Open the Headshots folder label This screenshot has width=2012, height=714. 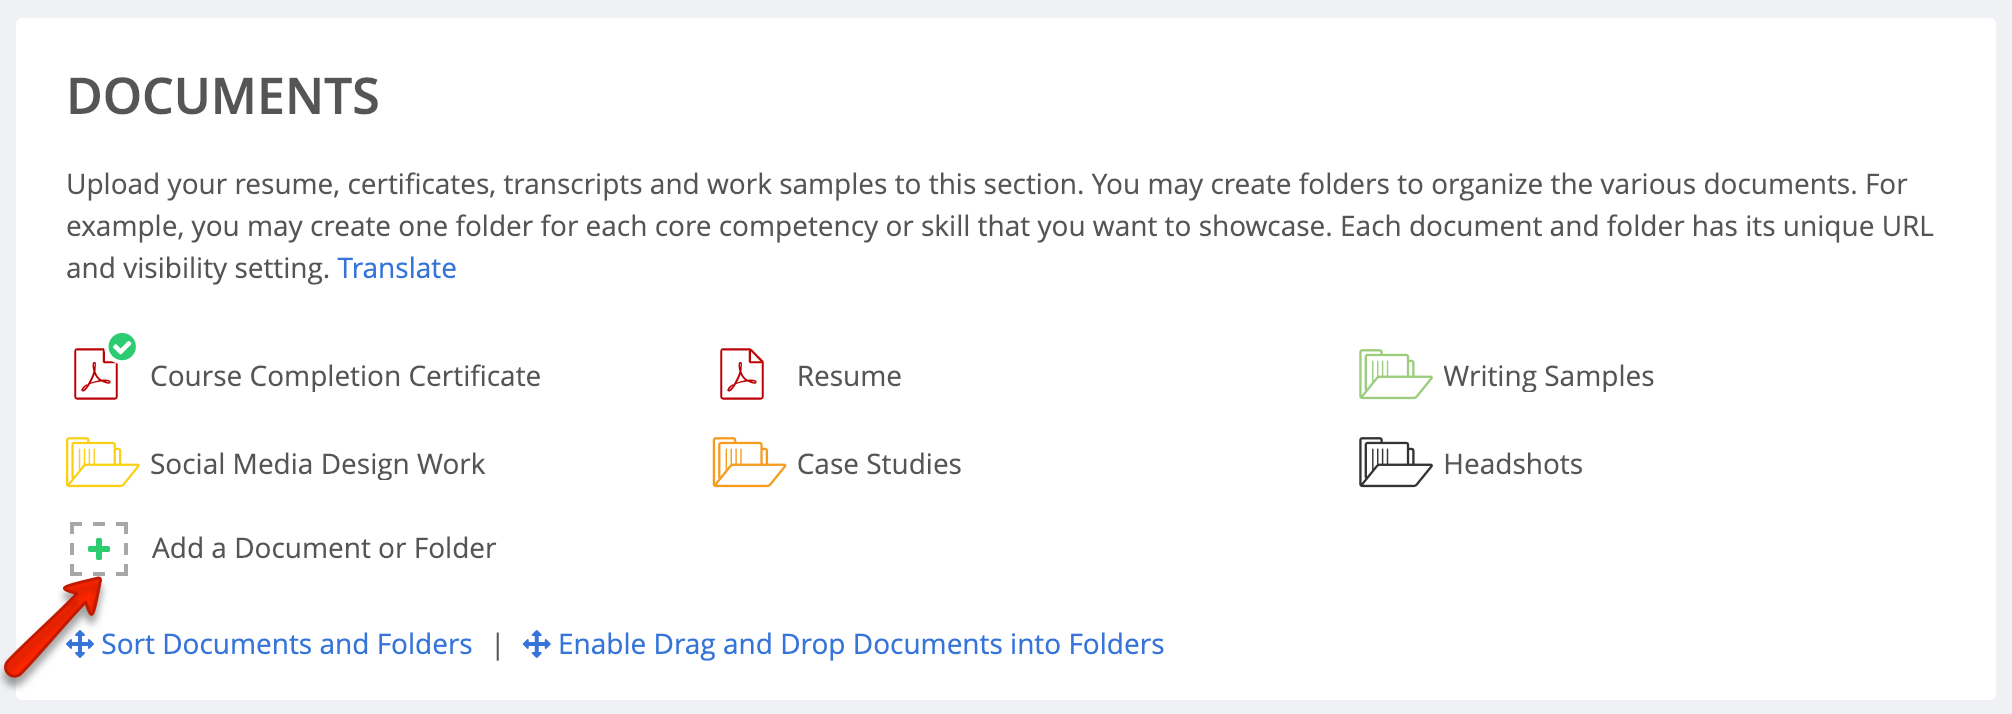1513,464
